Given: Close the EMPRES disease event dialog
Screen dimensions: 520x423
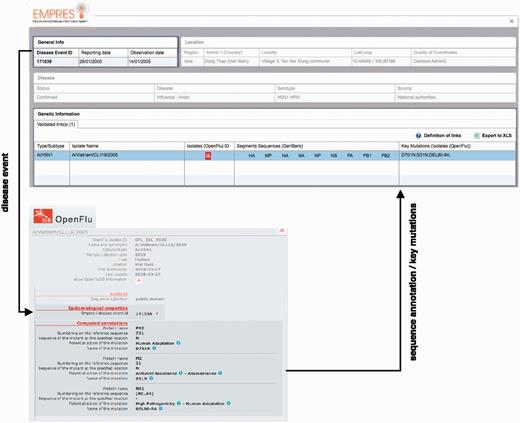Looking at the screenshot, I should 511,21.
